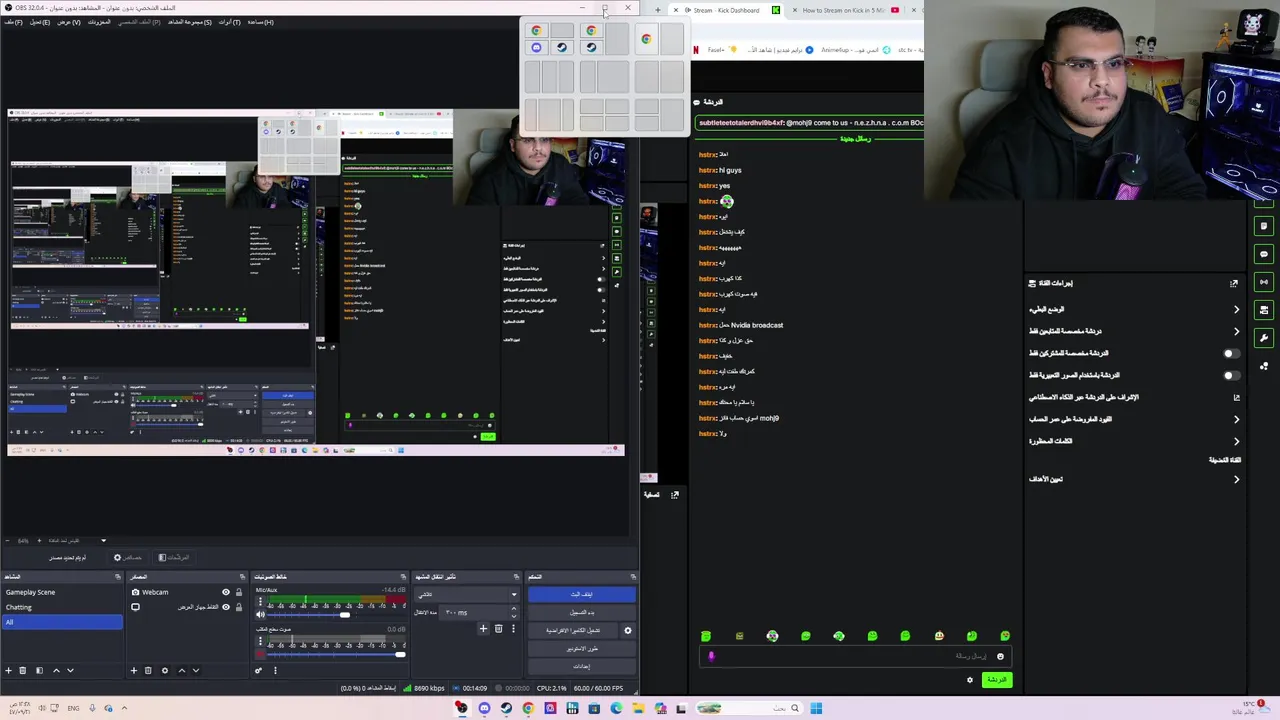Move selected scene up arrow

coord(56,670)
